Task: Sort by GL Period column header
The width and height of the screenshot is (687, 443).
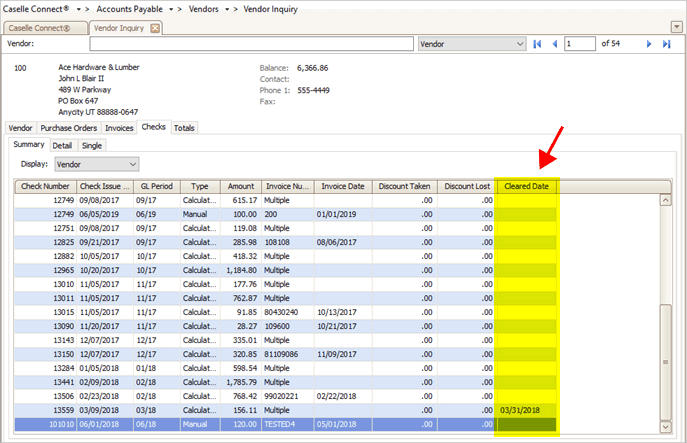Action: click(157, 186)
